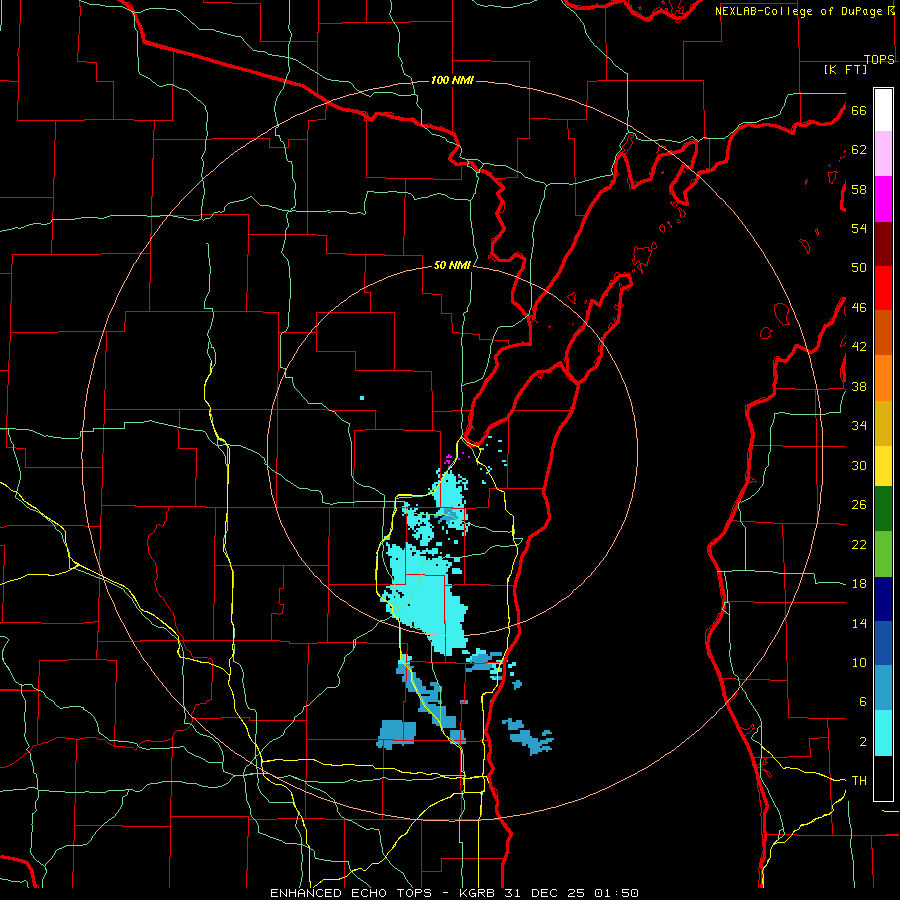Select the dark orange legend swatch

click(883, 332)
